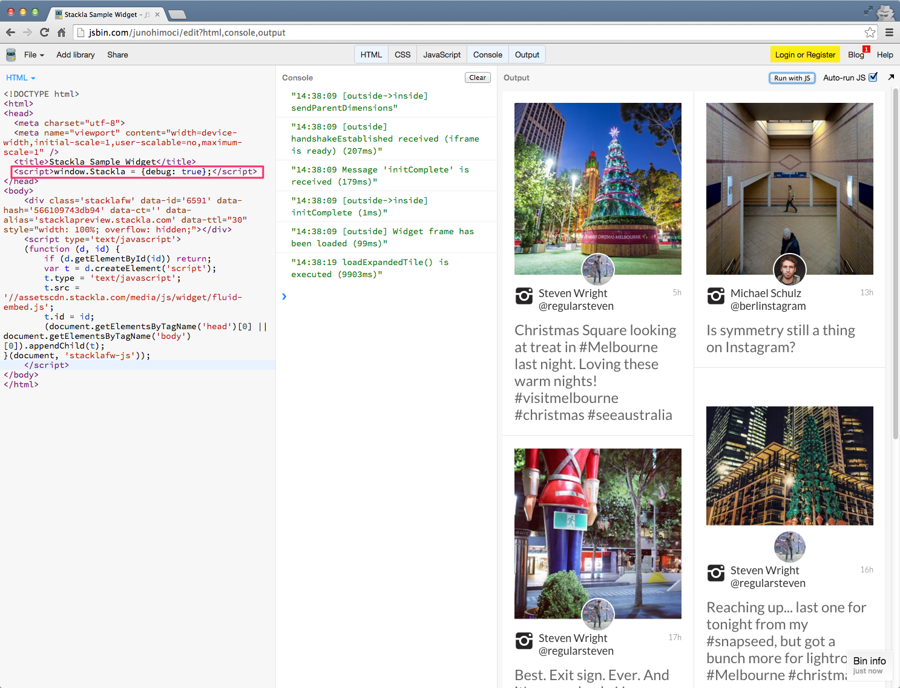This screenshot has height=688, width=900.
Task: Open the Share menu
Action: [117, 55]
